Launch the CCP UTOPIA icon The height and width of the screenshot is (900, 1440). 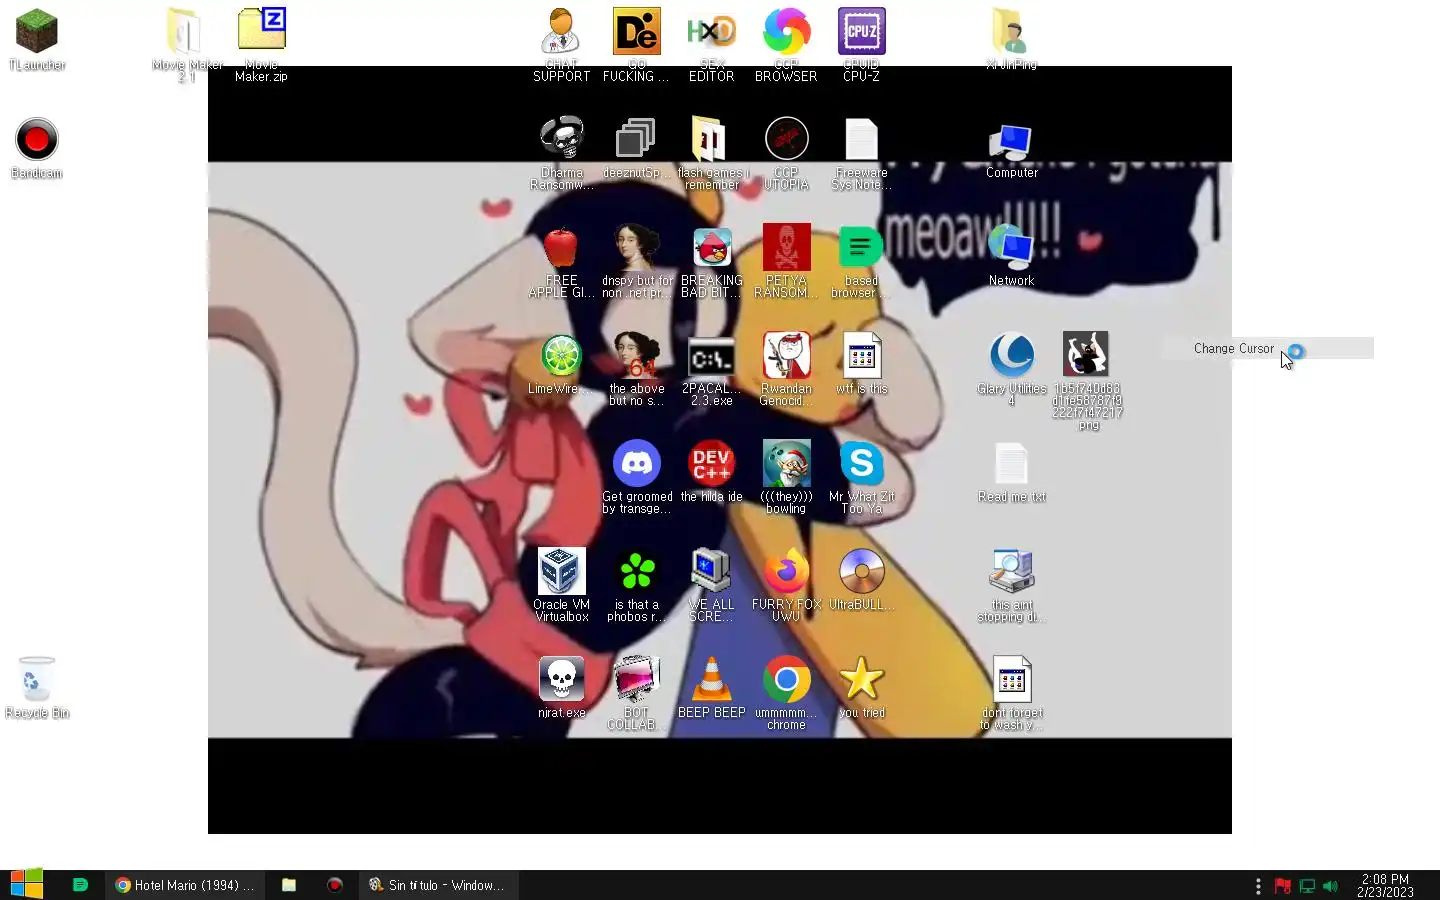pos(786,140)
